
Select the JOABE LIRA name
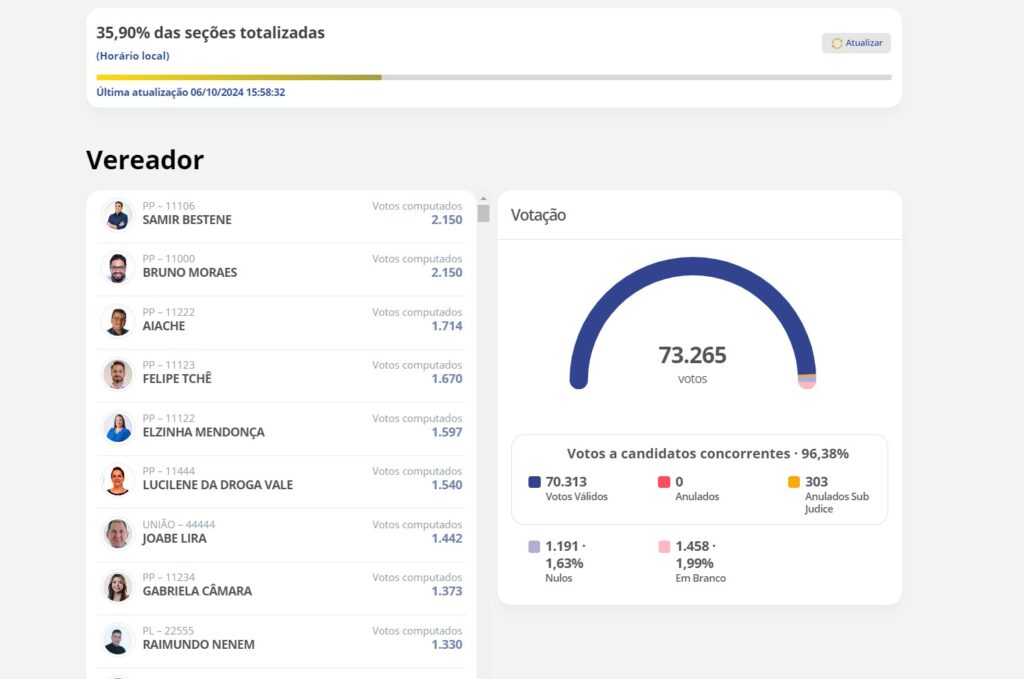point(174,539)
